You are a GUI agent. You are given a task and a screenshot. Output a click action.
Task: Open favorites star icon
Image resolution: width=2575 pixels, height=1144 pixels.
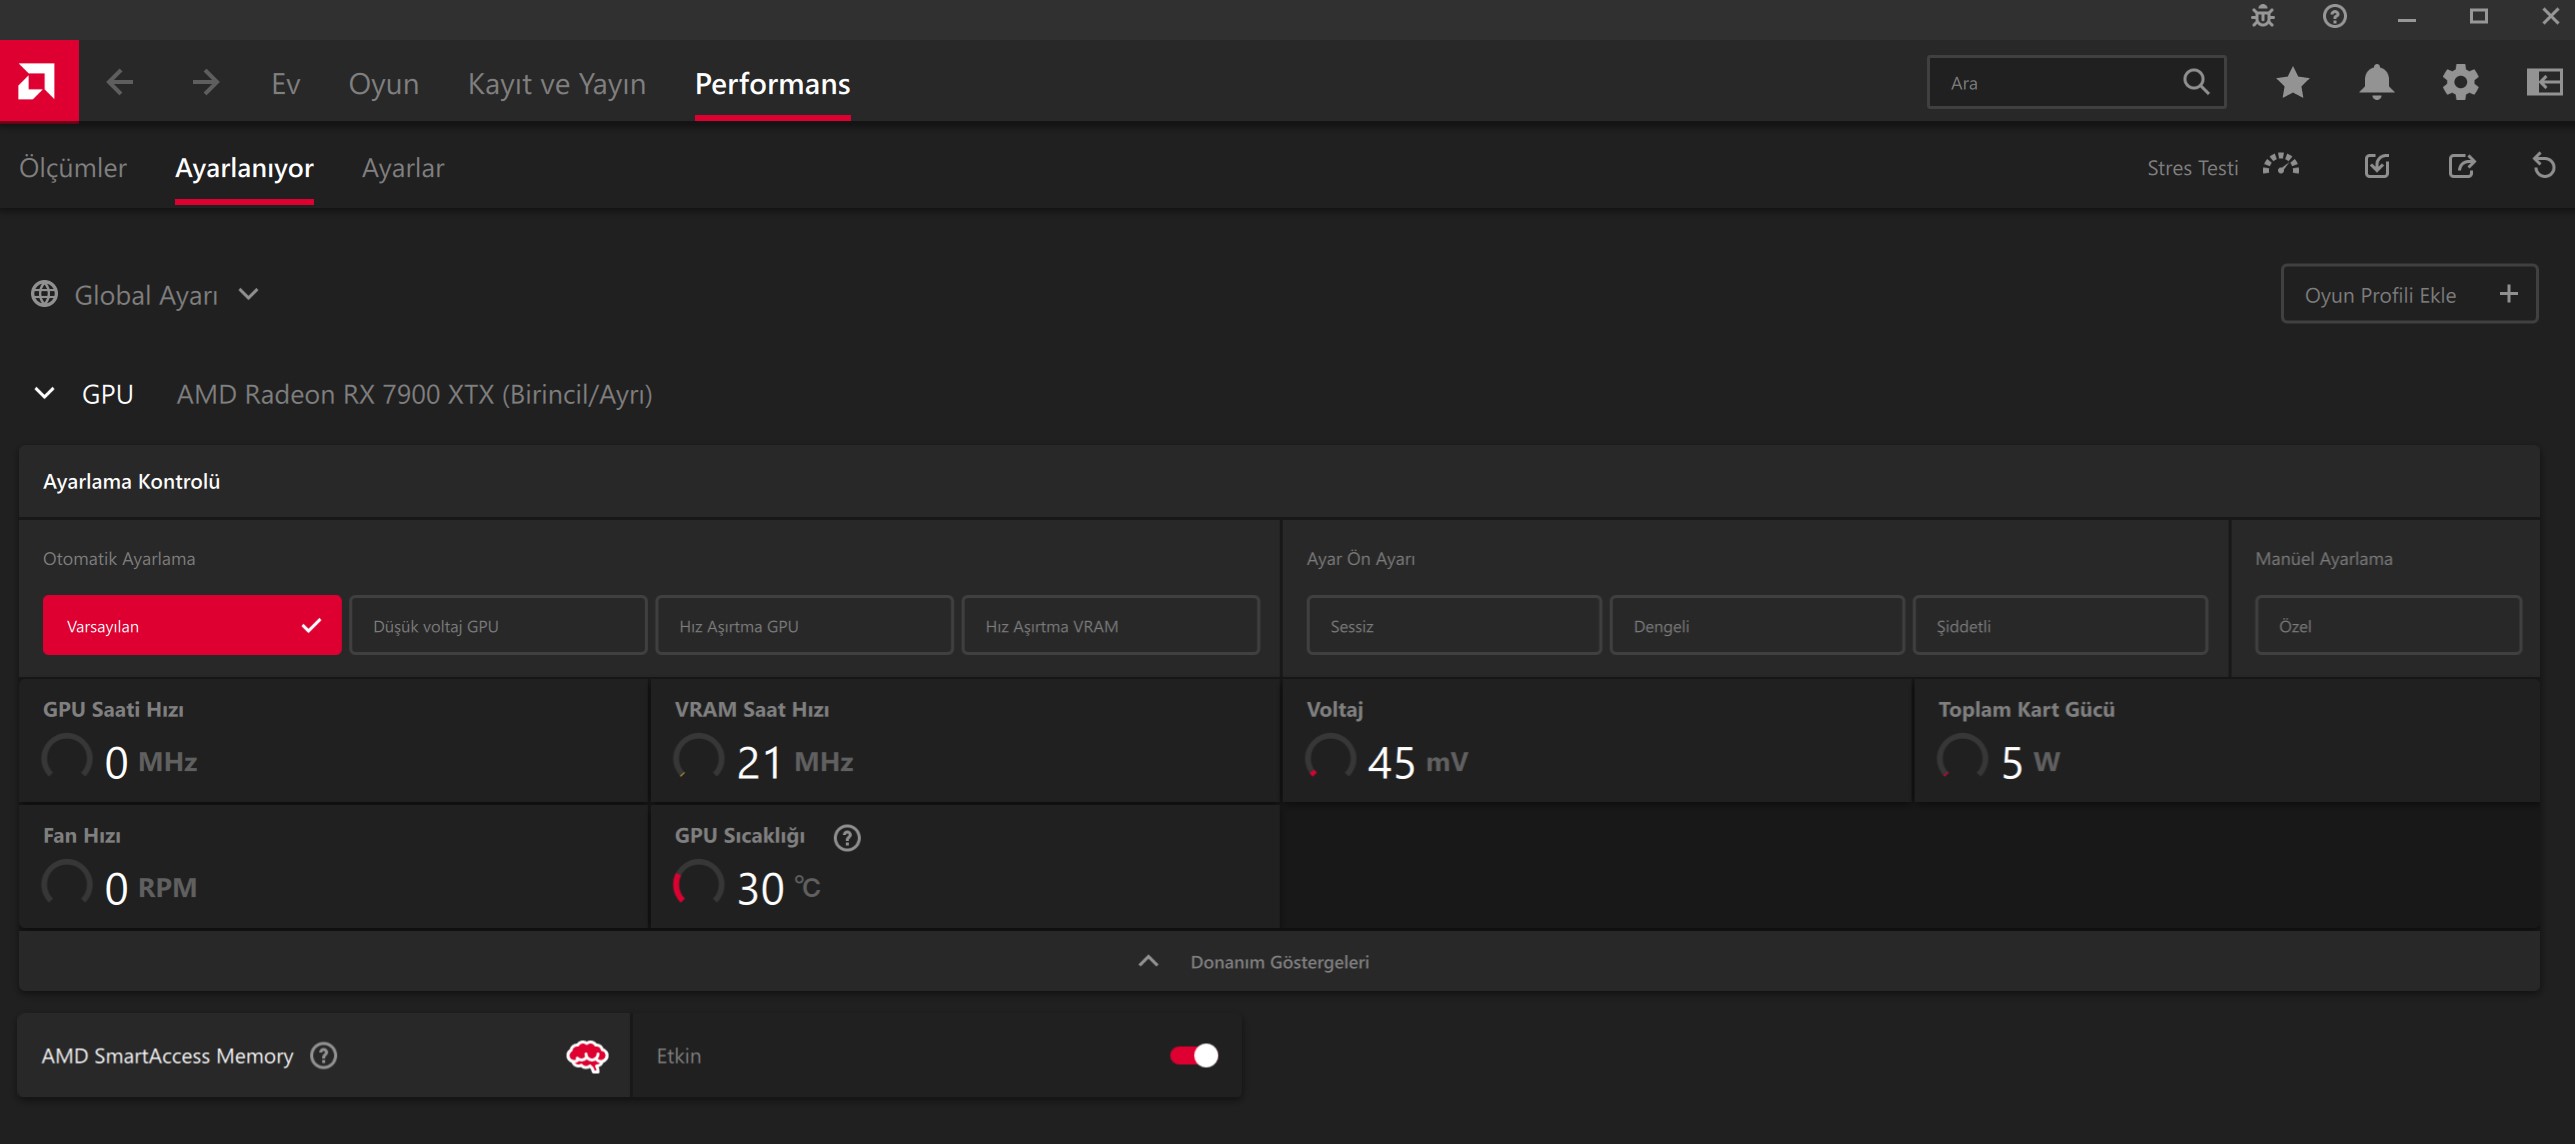pos(2293,82)
